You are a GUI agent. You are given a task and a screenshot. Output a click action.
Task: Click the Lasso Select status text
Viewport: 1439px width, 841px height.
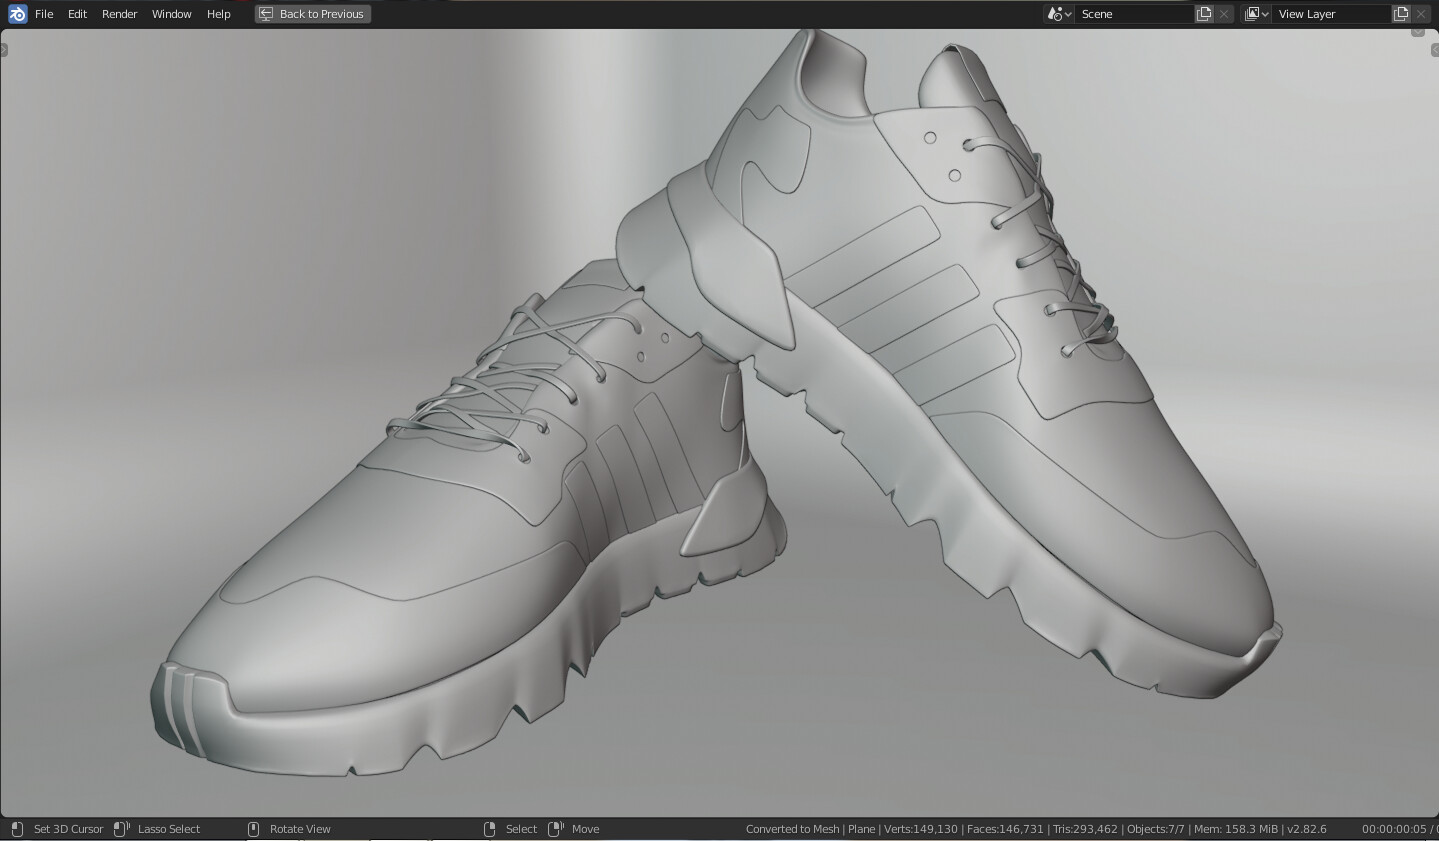[x=169, y=829]
